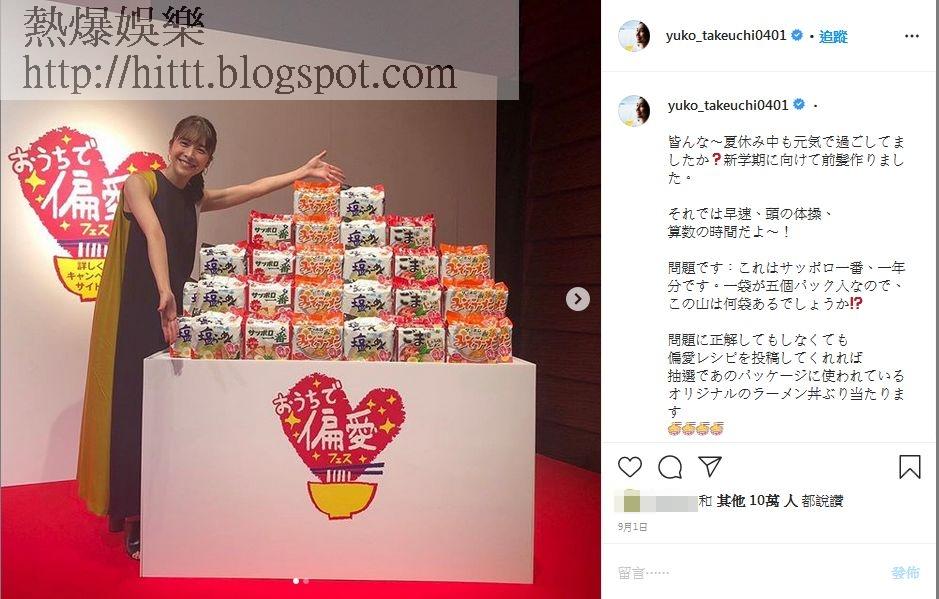Focus the 留言 comment input field

pyautogui.click(x=749, y=573)
